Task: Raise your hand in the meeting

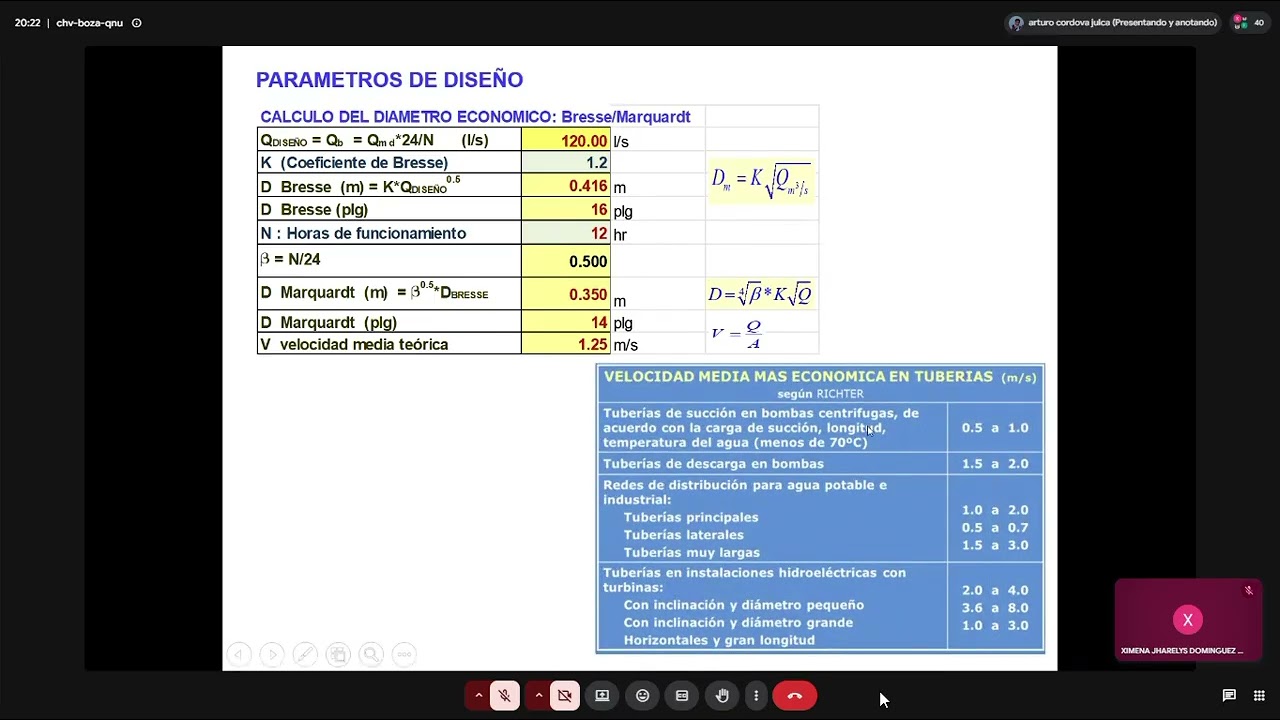Action: pyautogui.click(x=722, y=696)
